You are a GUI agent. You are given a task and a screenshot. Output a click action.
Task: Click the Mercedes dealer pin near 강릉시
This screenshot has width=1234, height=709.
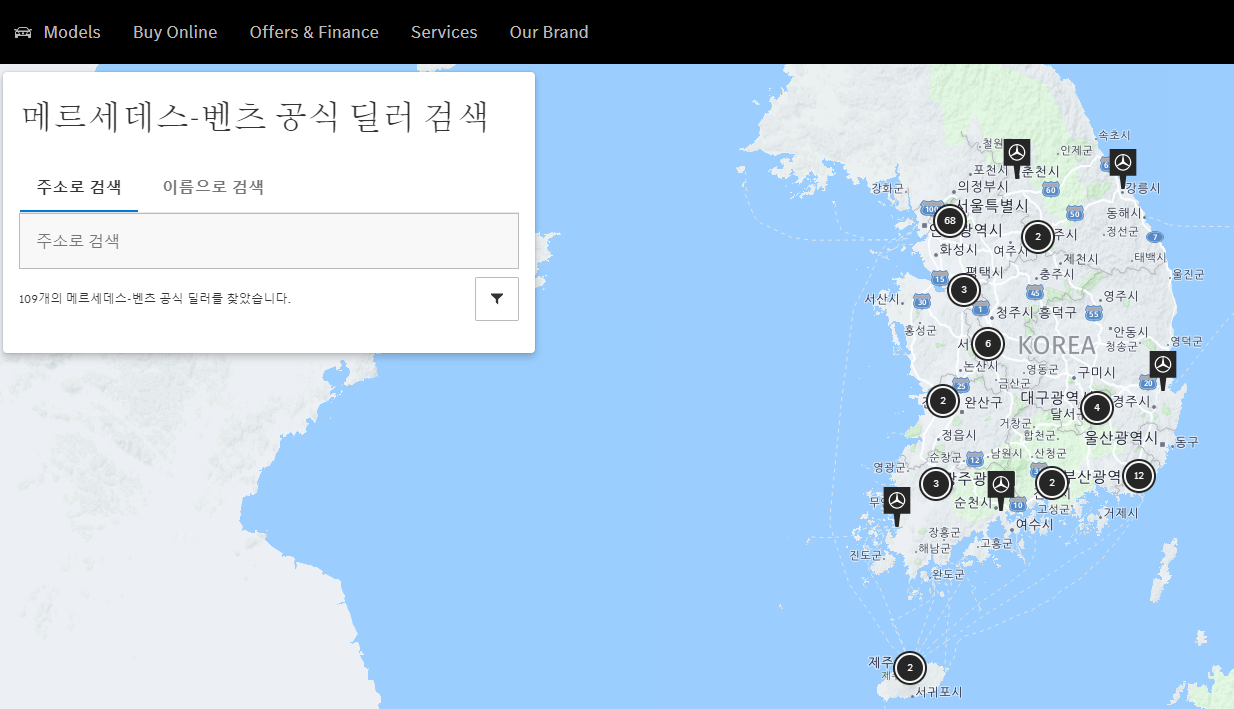[x=1123, y=165]
